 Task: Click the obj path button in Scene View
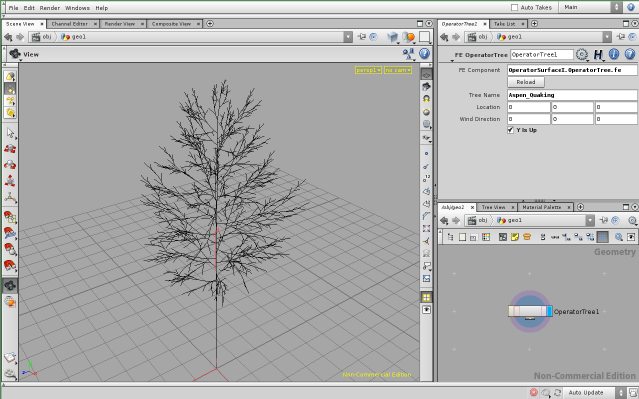click(x=42, y=37)
